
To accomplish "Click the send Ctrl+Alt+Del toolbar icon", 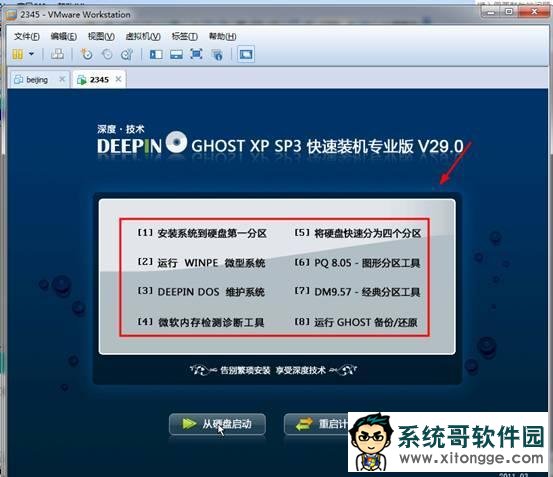I will pos(57,54).
